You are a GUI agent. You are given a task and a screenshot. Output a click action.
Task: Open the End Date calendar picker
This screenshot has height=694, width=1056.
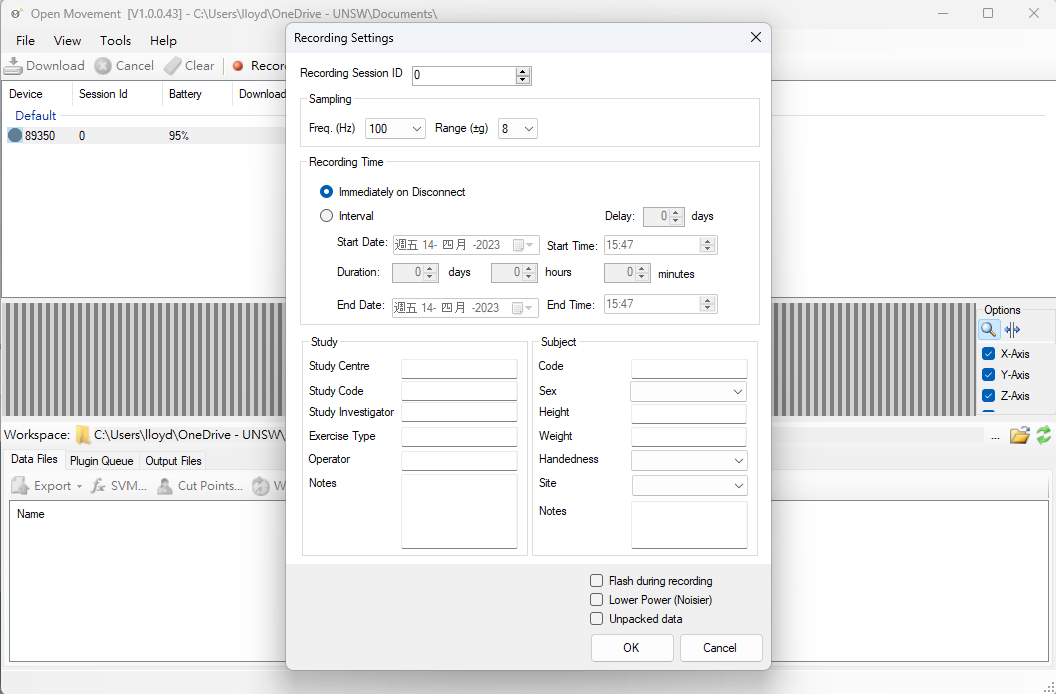point(523,308)
